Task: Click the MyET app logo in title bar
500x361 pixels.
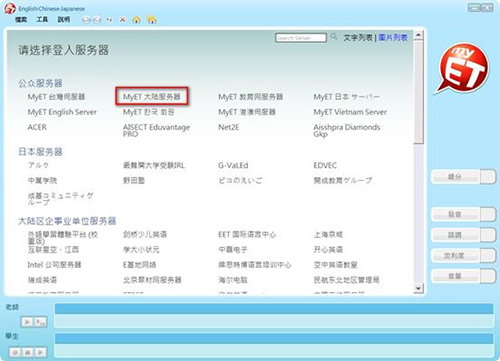Action: tap(10, 8)
